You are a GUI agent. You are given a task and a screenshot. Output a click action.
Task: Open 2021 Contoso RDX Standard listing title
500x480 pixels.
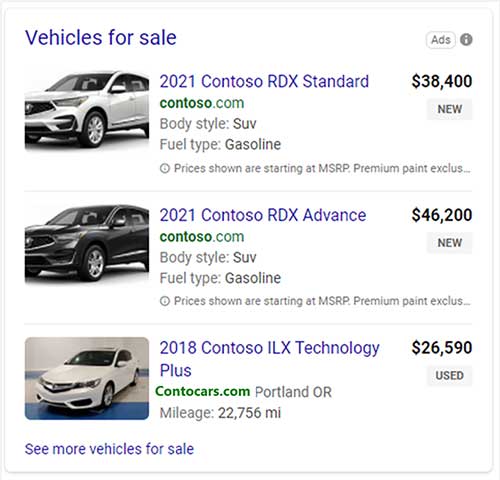264,81
